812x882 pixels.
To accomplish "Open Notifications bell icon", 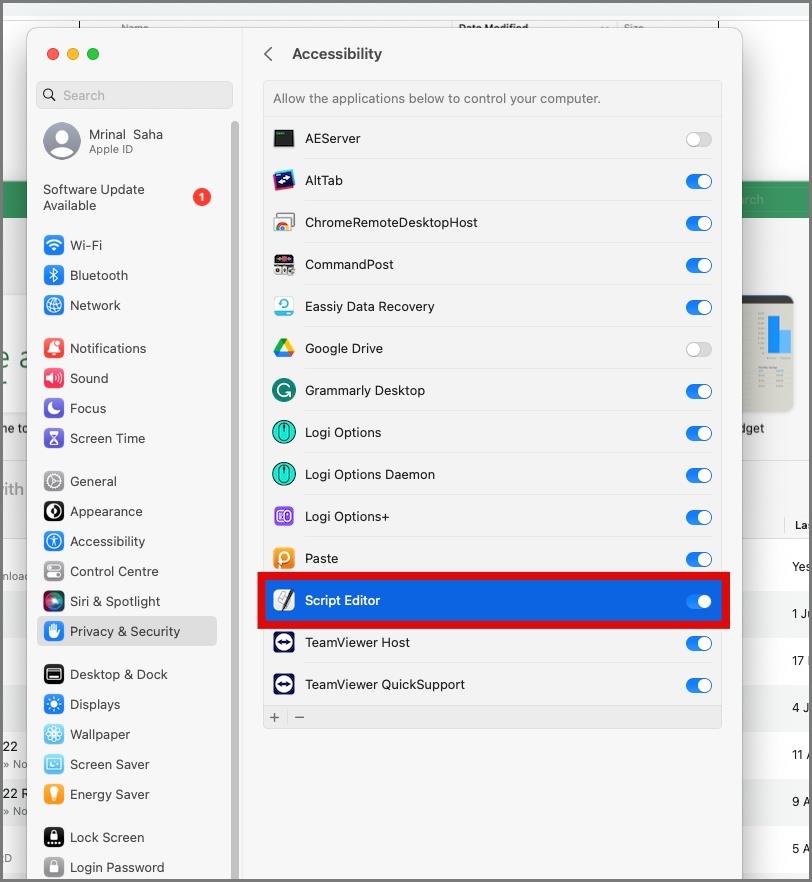I will (53, 348).
